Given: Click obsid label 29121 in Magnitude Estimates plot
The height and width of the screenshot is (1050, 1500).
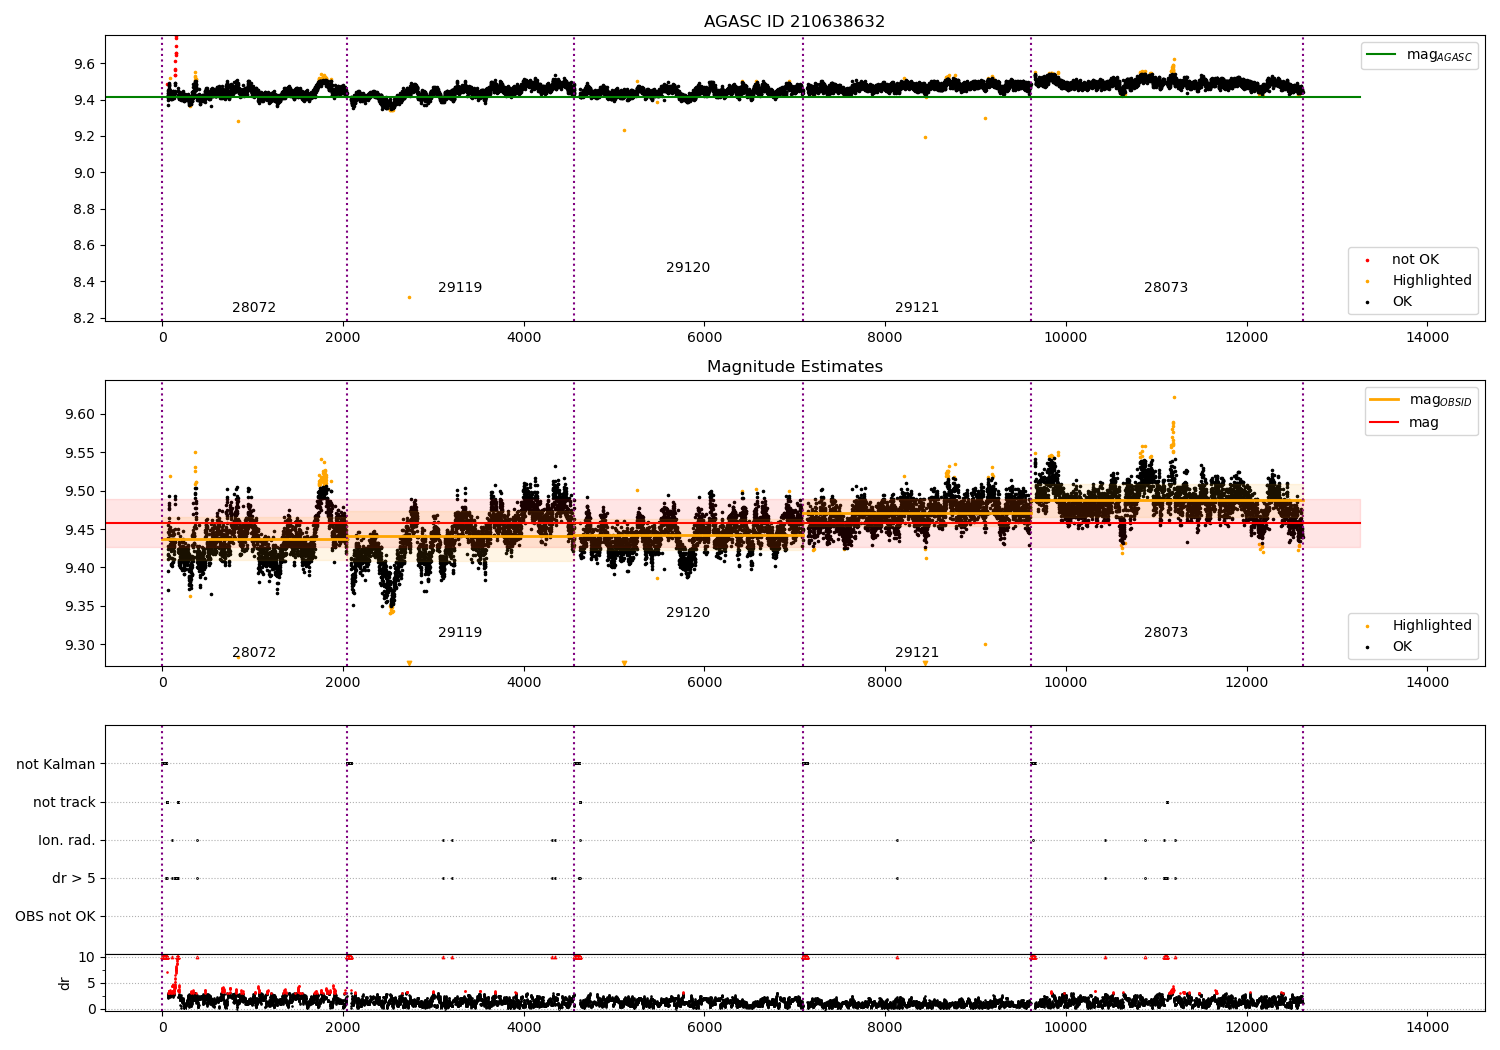Looking at the screenshot, I should click(917, 652).
